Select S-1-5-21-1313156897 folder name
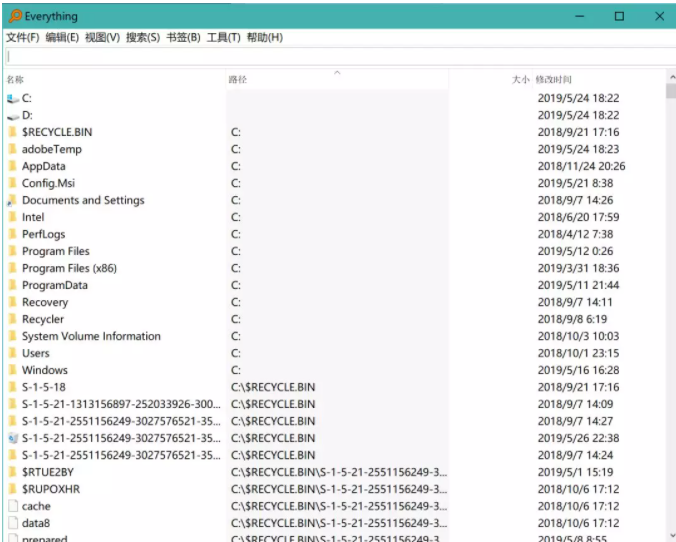This screenshot has width=676, height=542. 121,404
